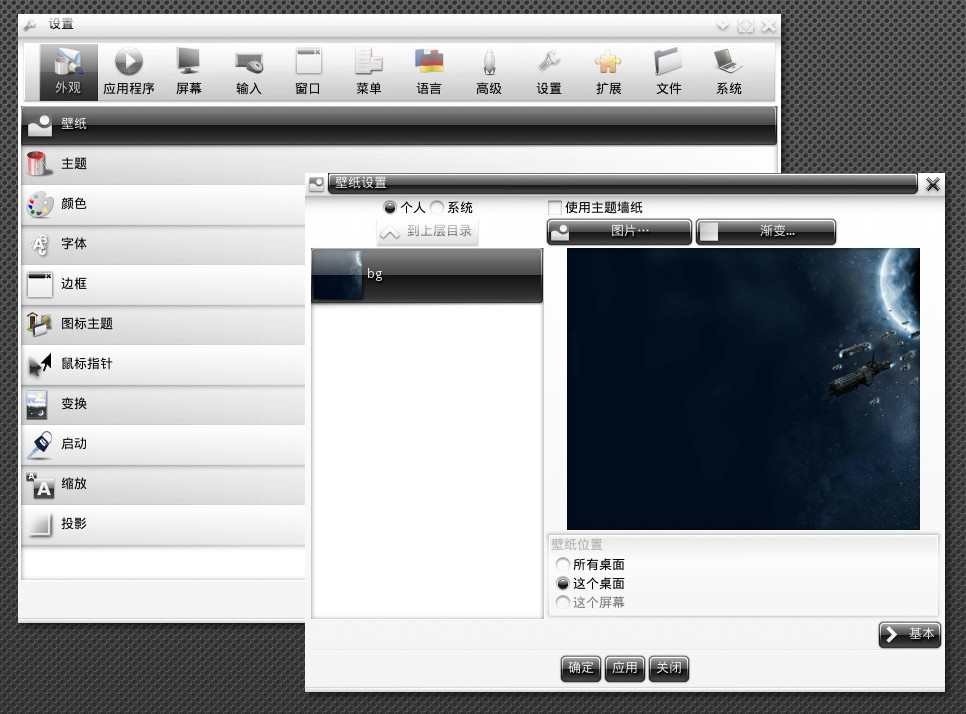Select the 启动 startup entry

click(x=163, y=444)
